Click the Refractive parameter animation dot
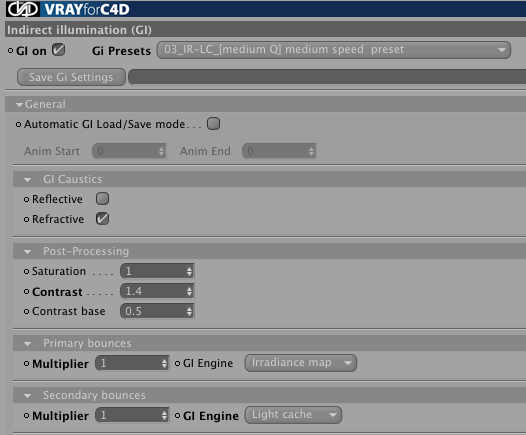 coord(27,219)
